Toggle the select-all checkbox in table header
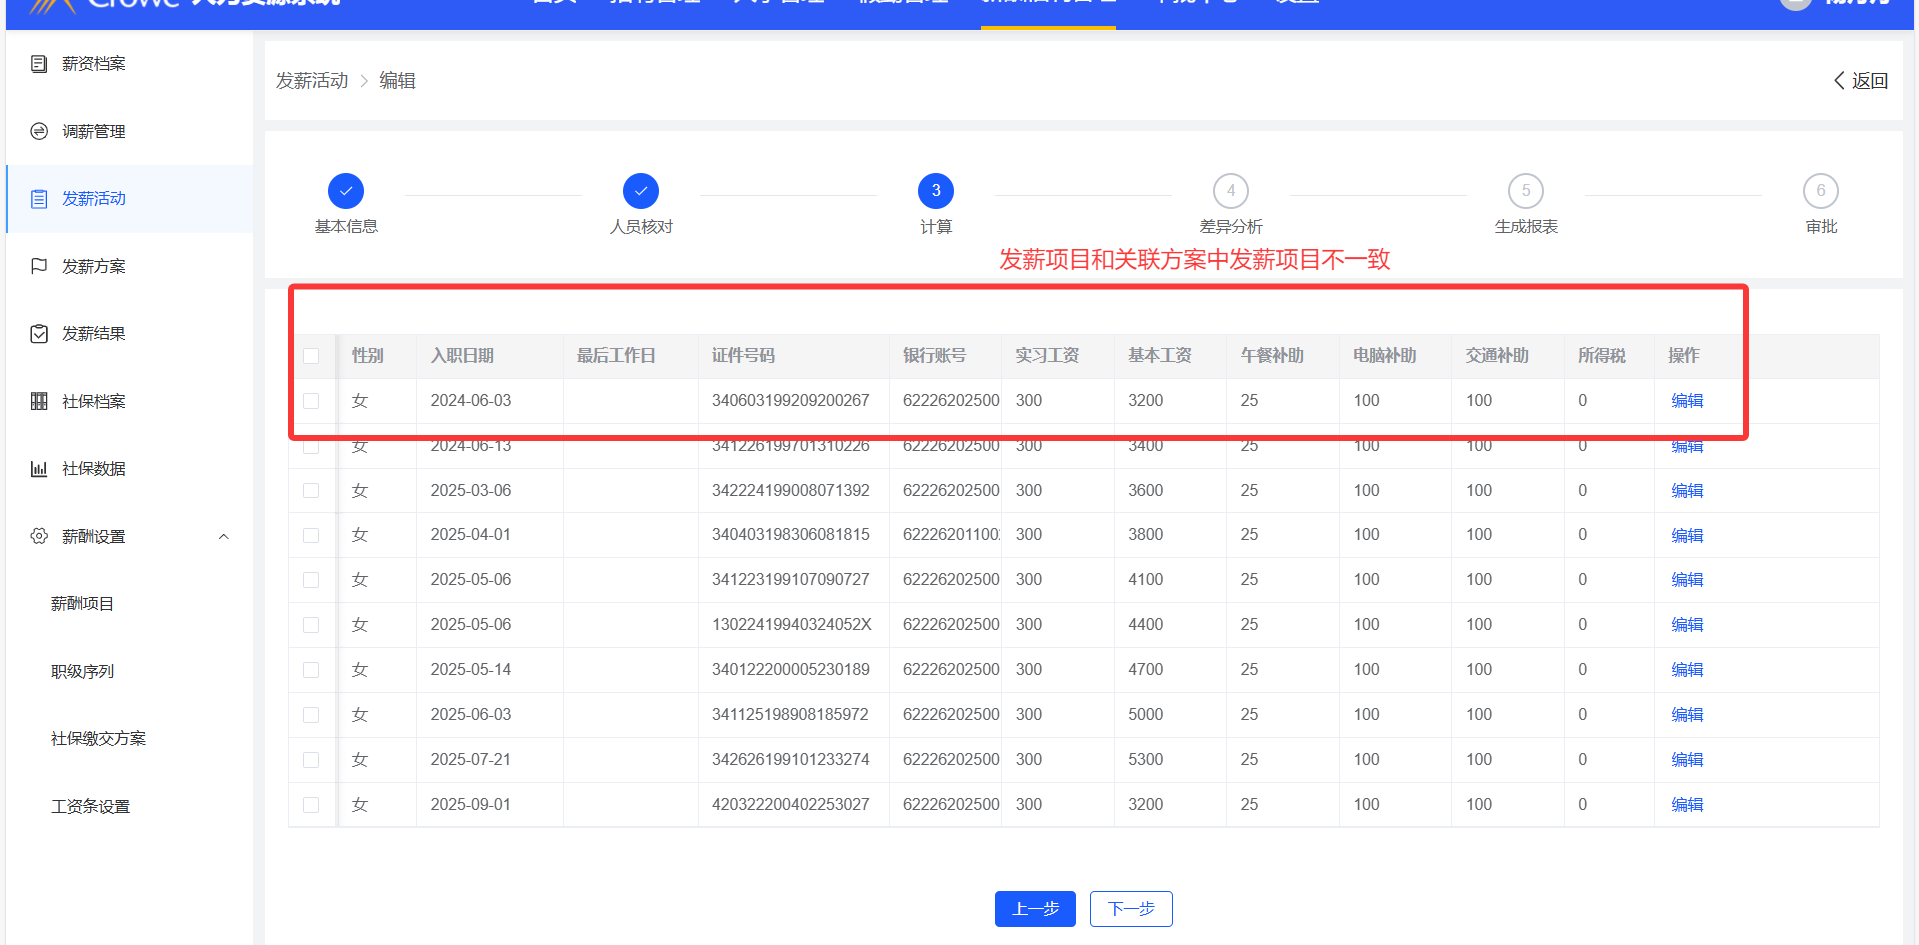This screenshot has height=945, width=1919. click(311, 356)
